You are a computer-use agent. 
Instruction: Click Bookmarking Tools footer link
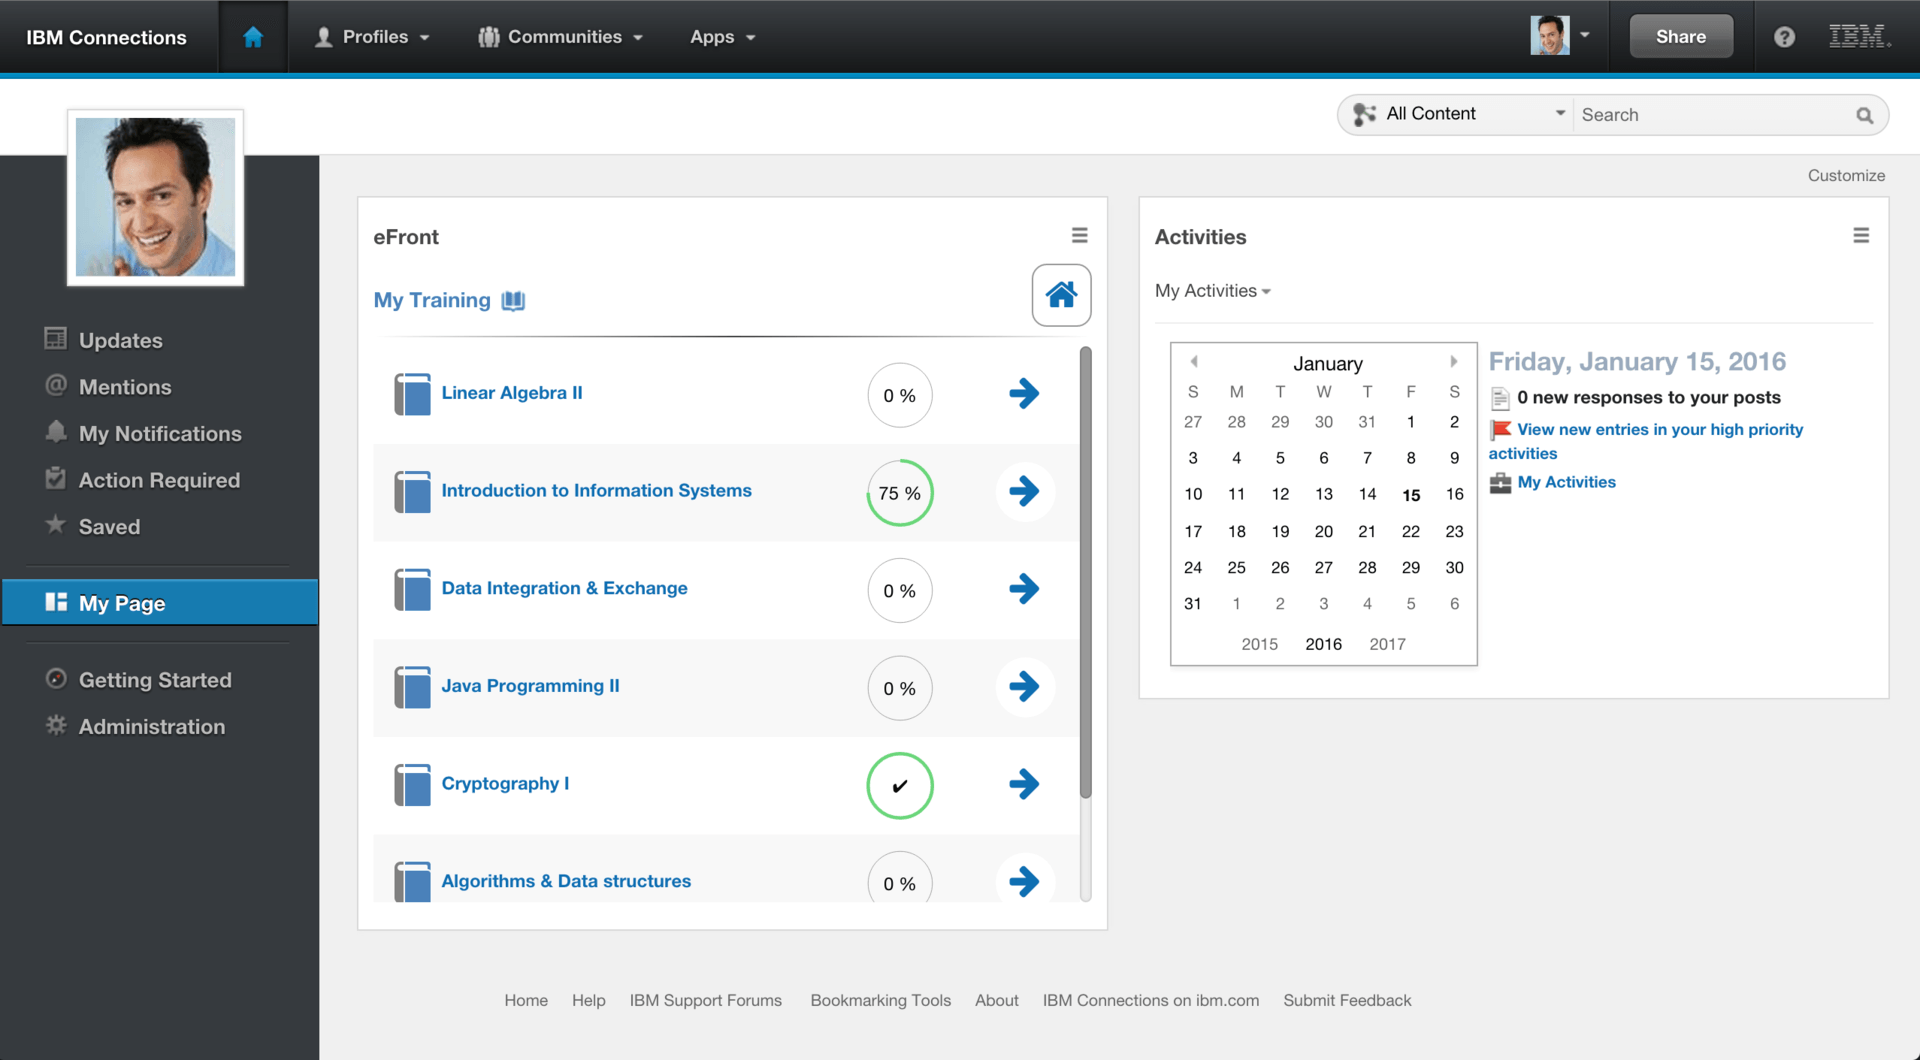(x=880, y=1000)
